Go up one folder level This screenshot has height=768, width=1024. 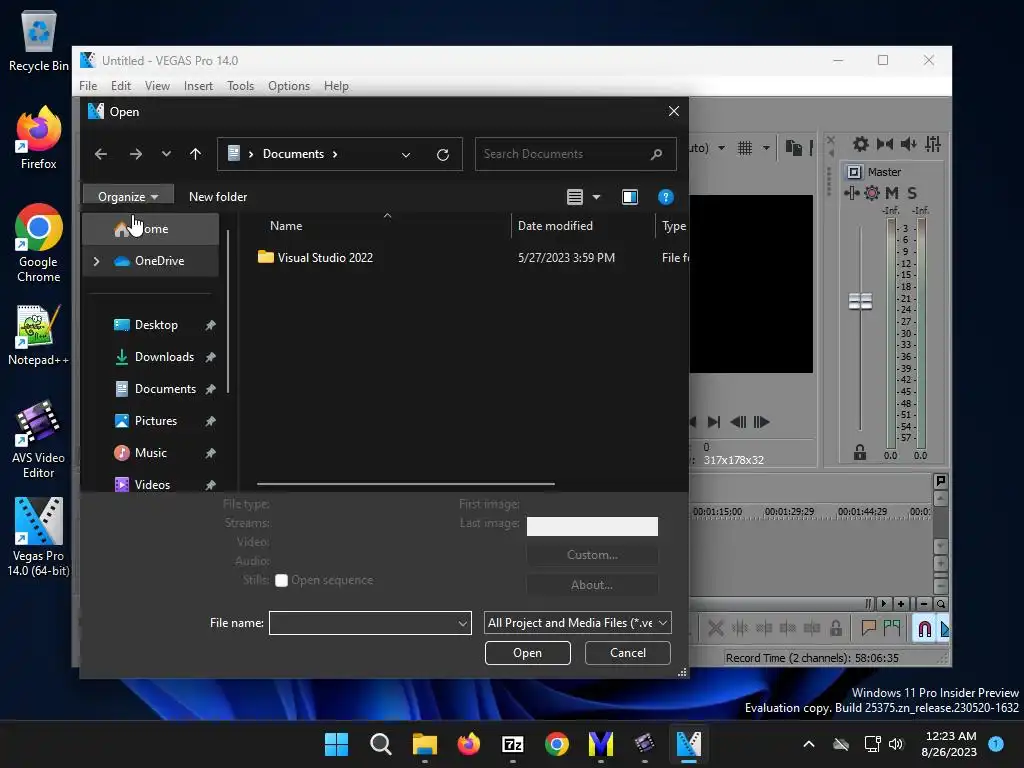tap(195, 154)
